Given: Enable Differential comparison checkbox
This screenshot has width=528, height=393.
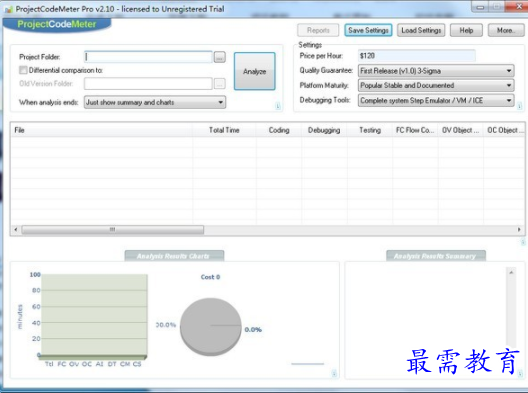Looking at the screenshot, I should click(x=23, y=70).
